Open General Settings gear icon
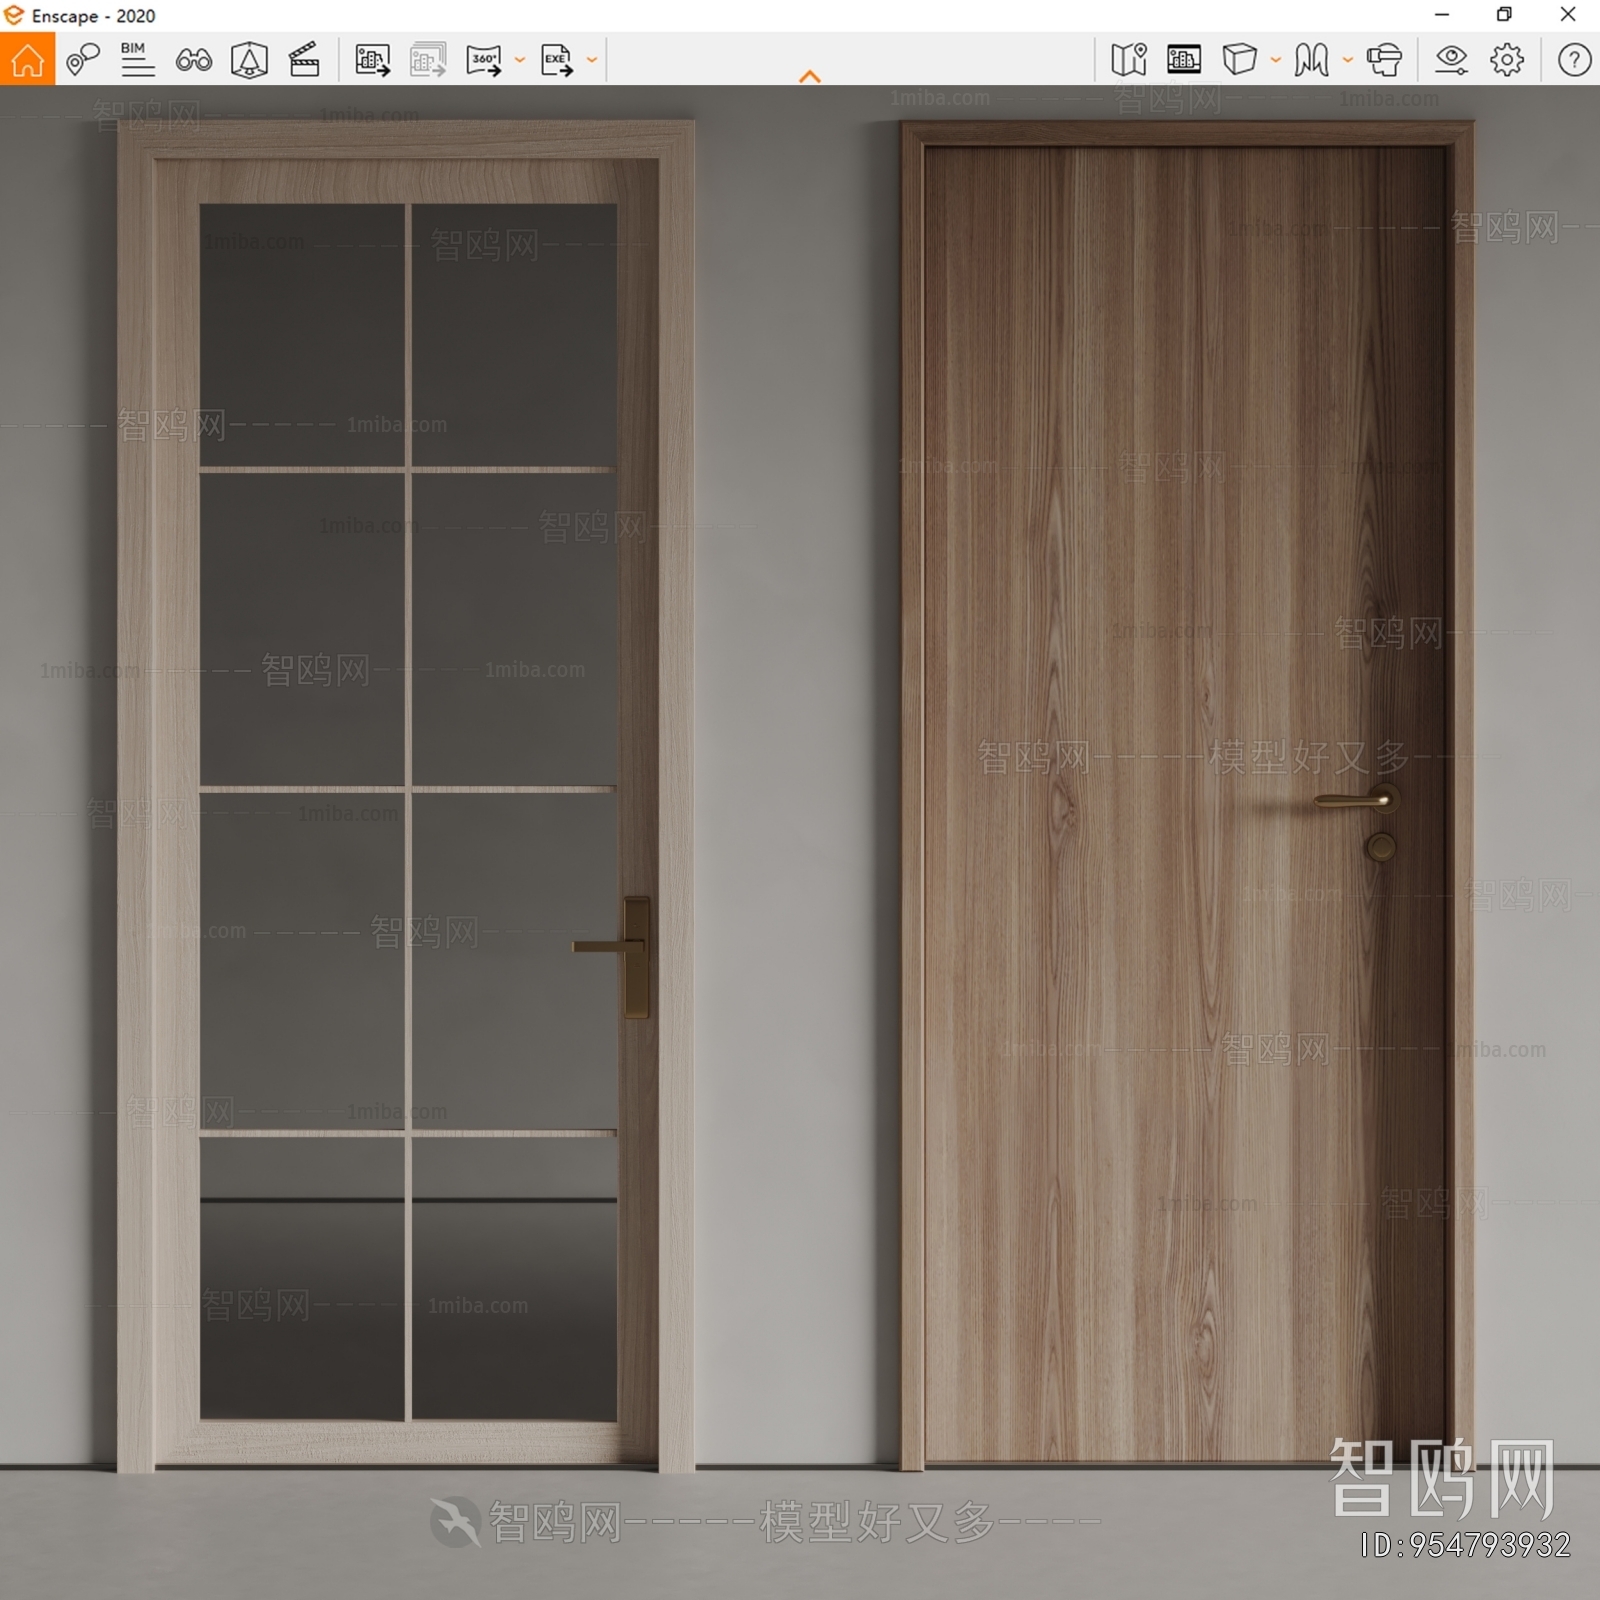Screen dimensions: 1600x1600 (1507, 60)
